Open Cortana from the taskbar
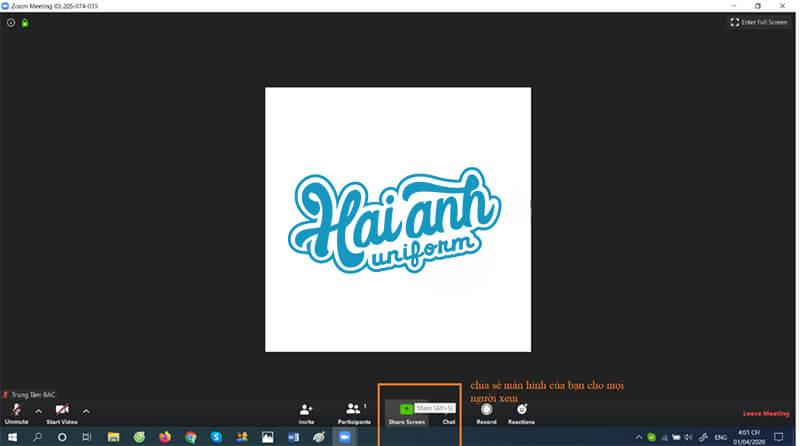 point(62,437)
